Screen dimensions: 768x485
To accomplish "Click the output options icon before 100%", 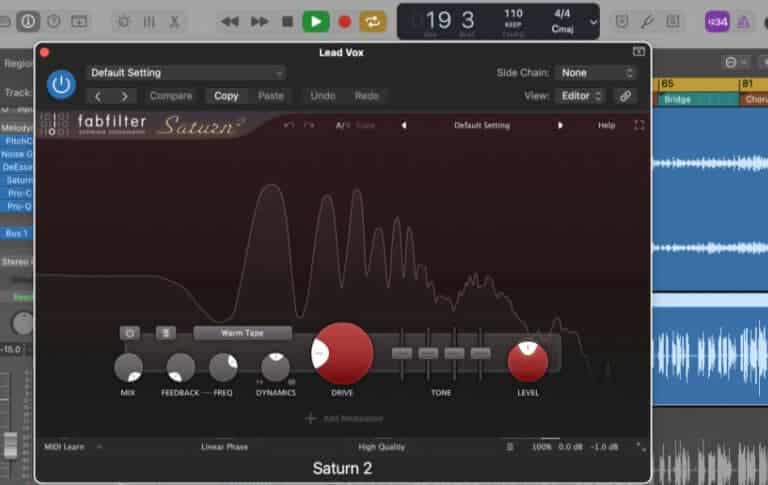I will pos(510,447).
